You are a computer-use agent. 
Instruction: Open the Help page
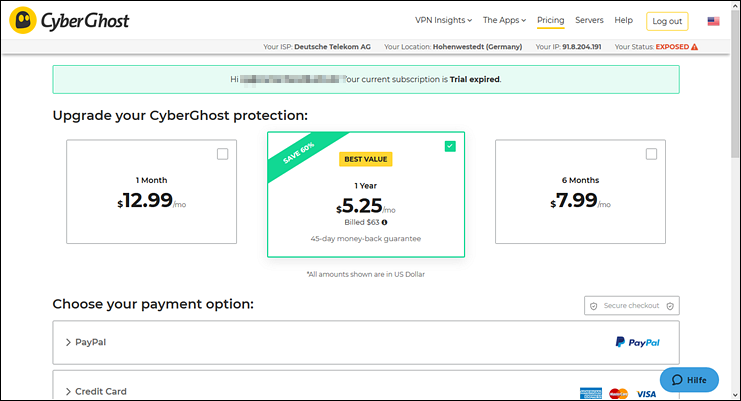623,20
